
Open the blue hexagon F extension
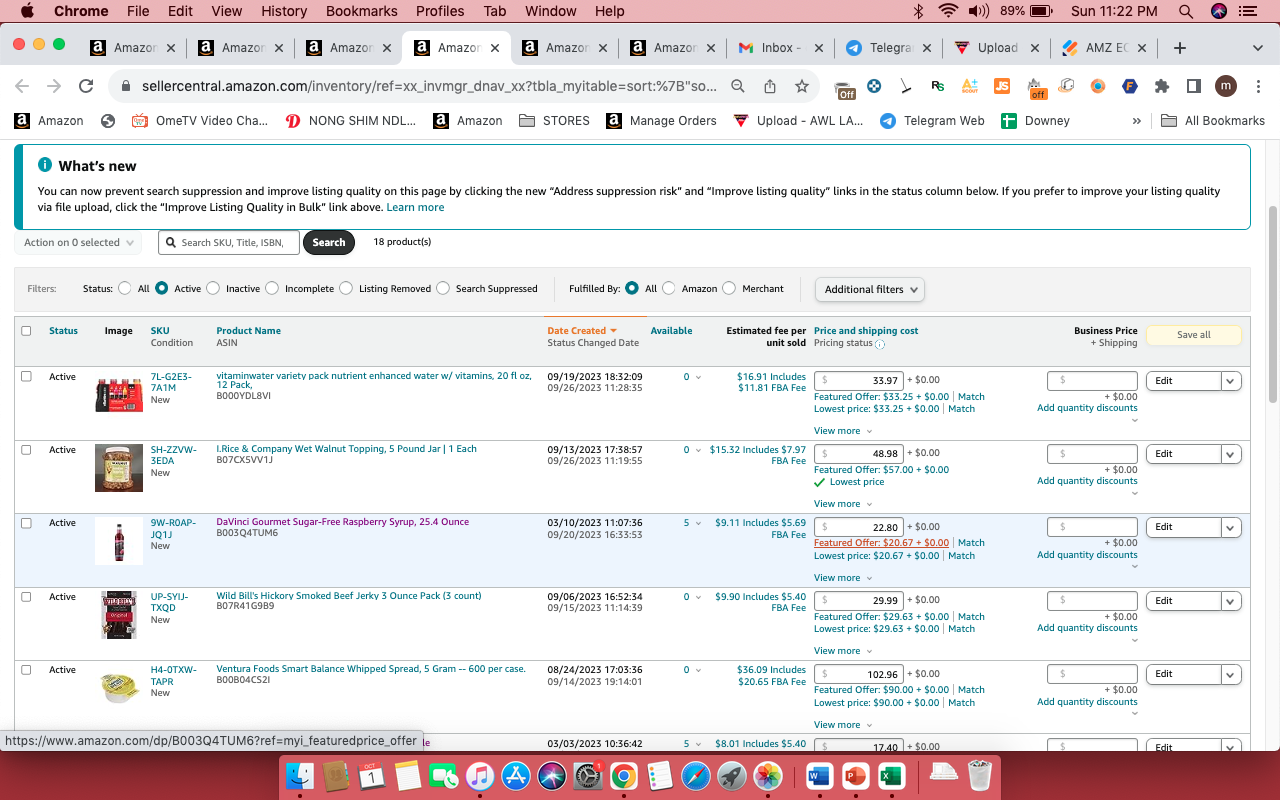pyautogui.click(x=1130, y=86)
